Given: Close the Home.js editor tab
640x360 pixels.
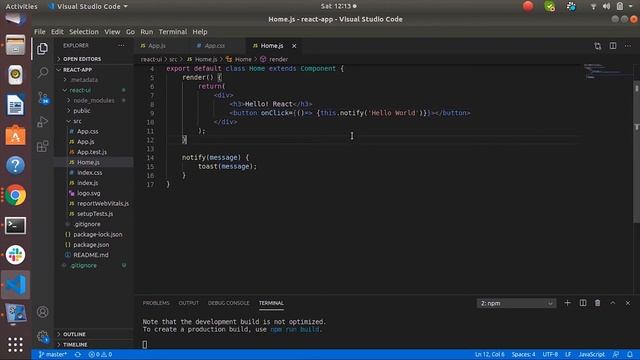Looking at the screenshot, I should [294, 46].
